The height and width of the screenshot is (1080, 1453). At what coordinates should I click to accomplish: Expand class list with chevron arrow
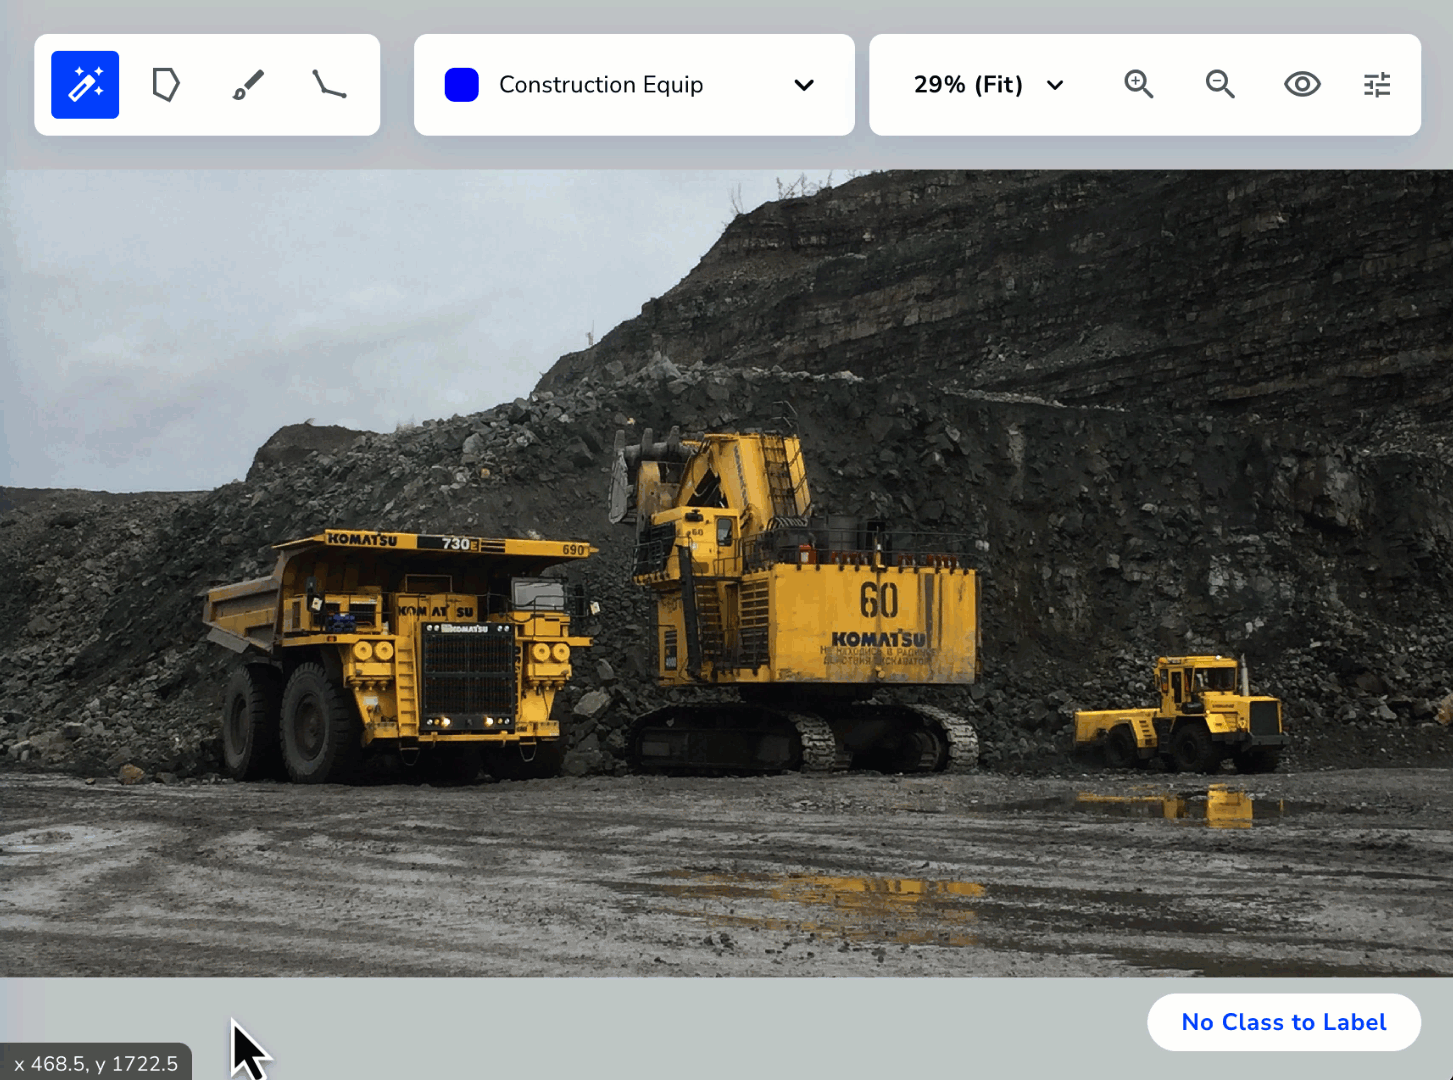pos(804,85)
